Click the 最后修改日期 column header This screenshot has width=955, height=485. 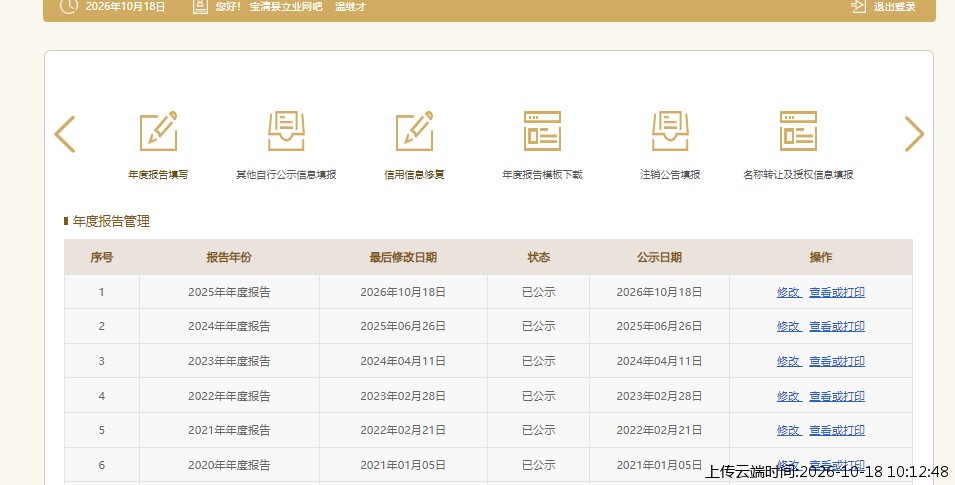pos(403,257)
